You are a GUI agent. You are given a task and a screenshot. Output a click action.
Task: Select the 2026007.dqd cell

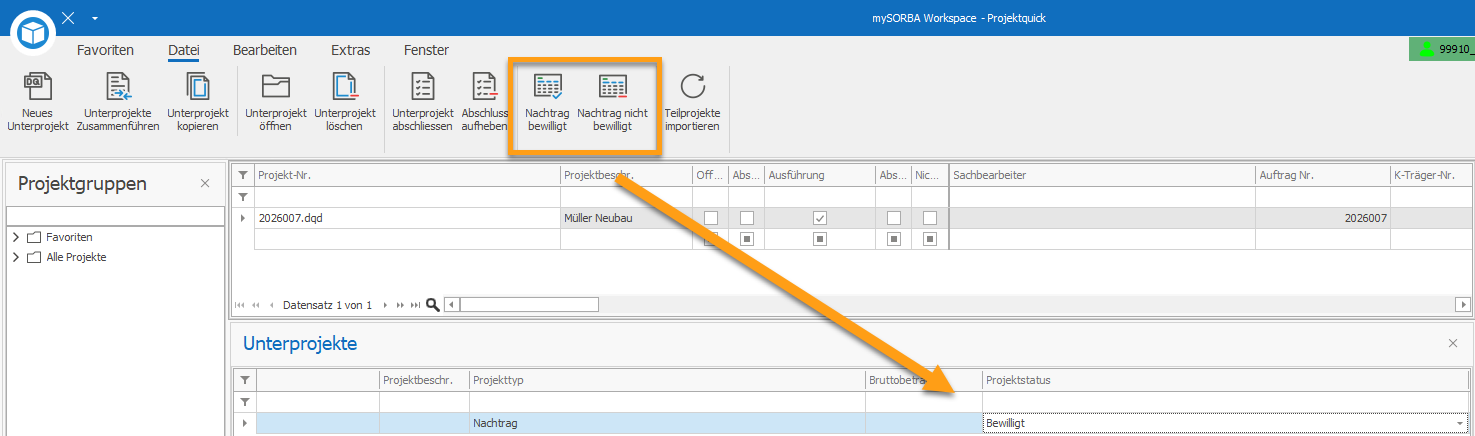point(408,218)
